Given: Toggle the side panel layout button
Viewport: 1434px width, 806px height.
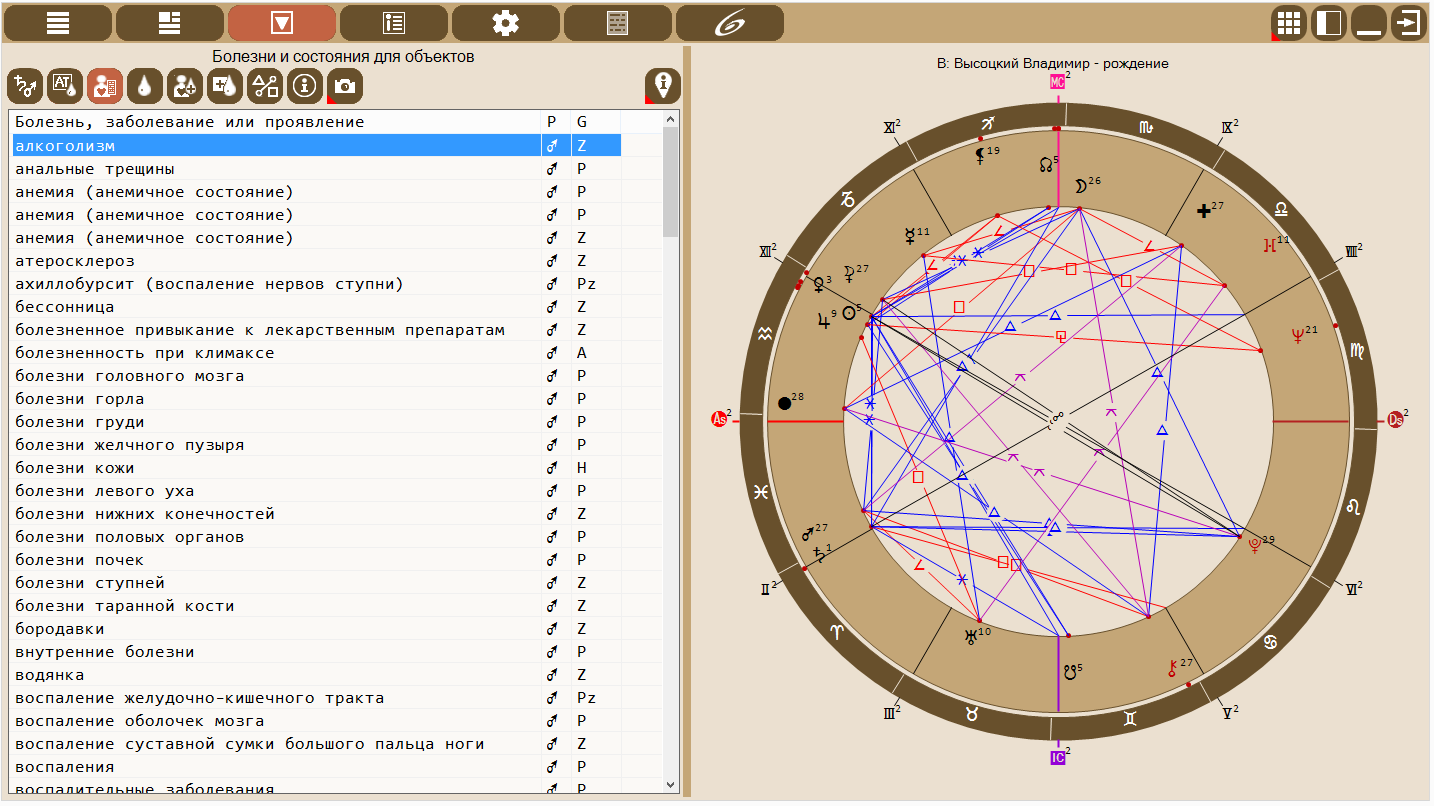Looking at the screenshot, I should (1329, 23).
